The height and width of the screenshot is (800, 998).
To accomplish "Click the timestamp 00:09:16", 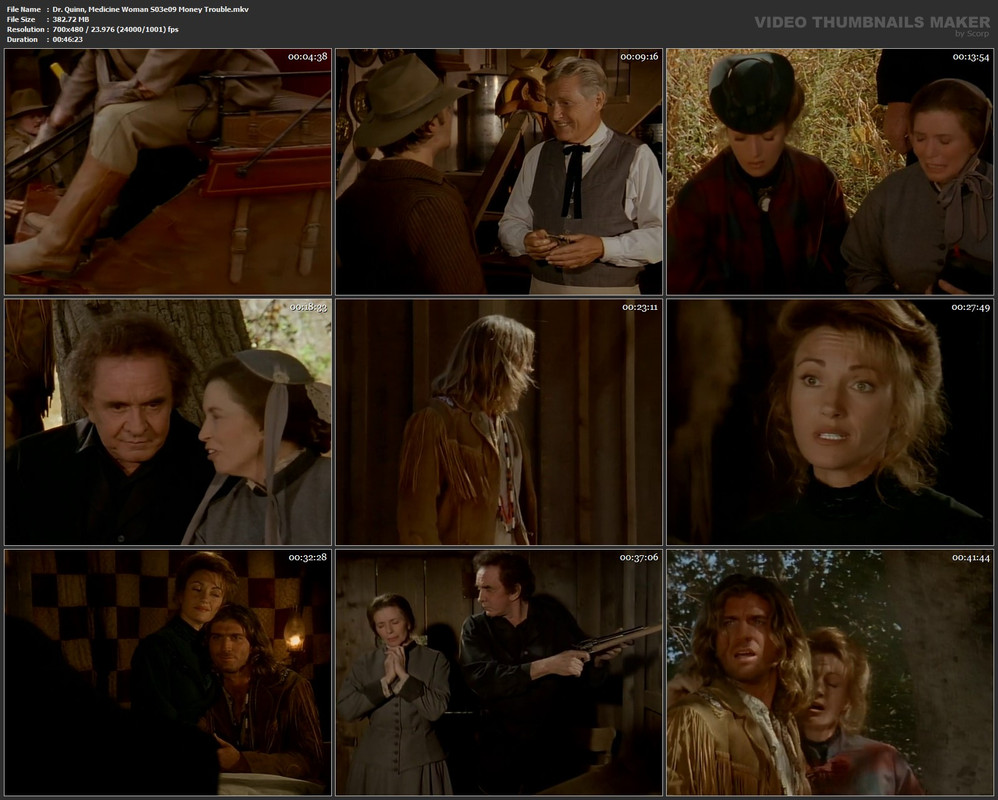I will click(x=639, y=57).
